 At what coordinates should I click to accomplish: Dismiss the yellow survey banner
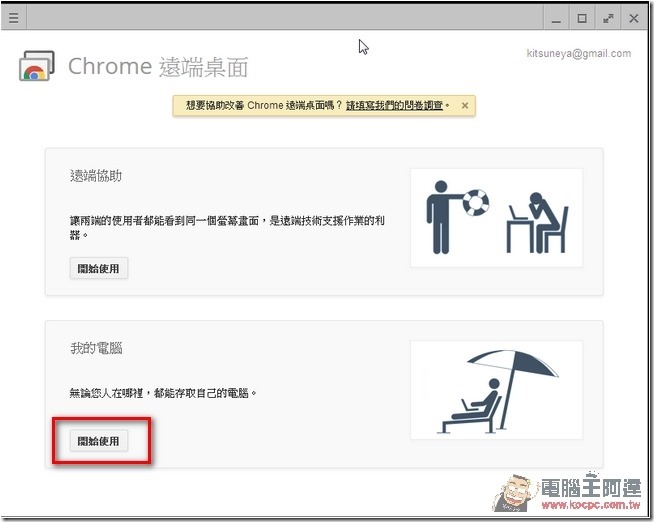tap(465, 105)
